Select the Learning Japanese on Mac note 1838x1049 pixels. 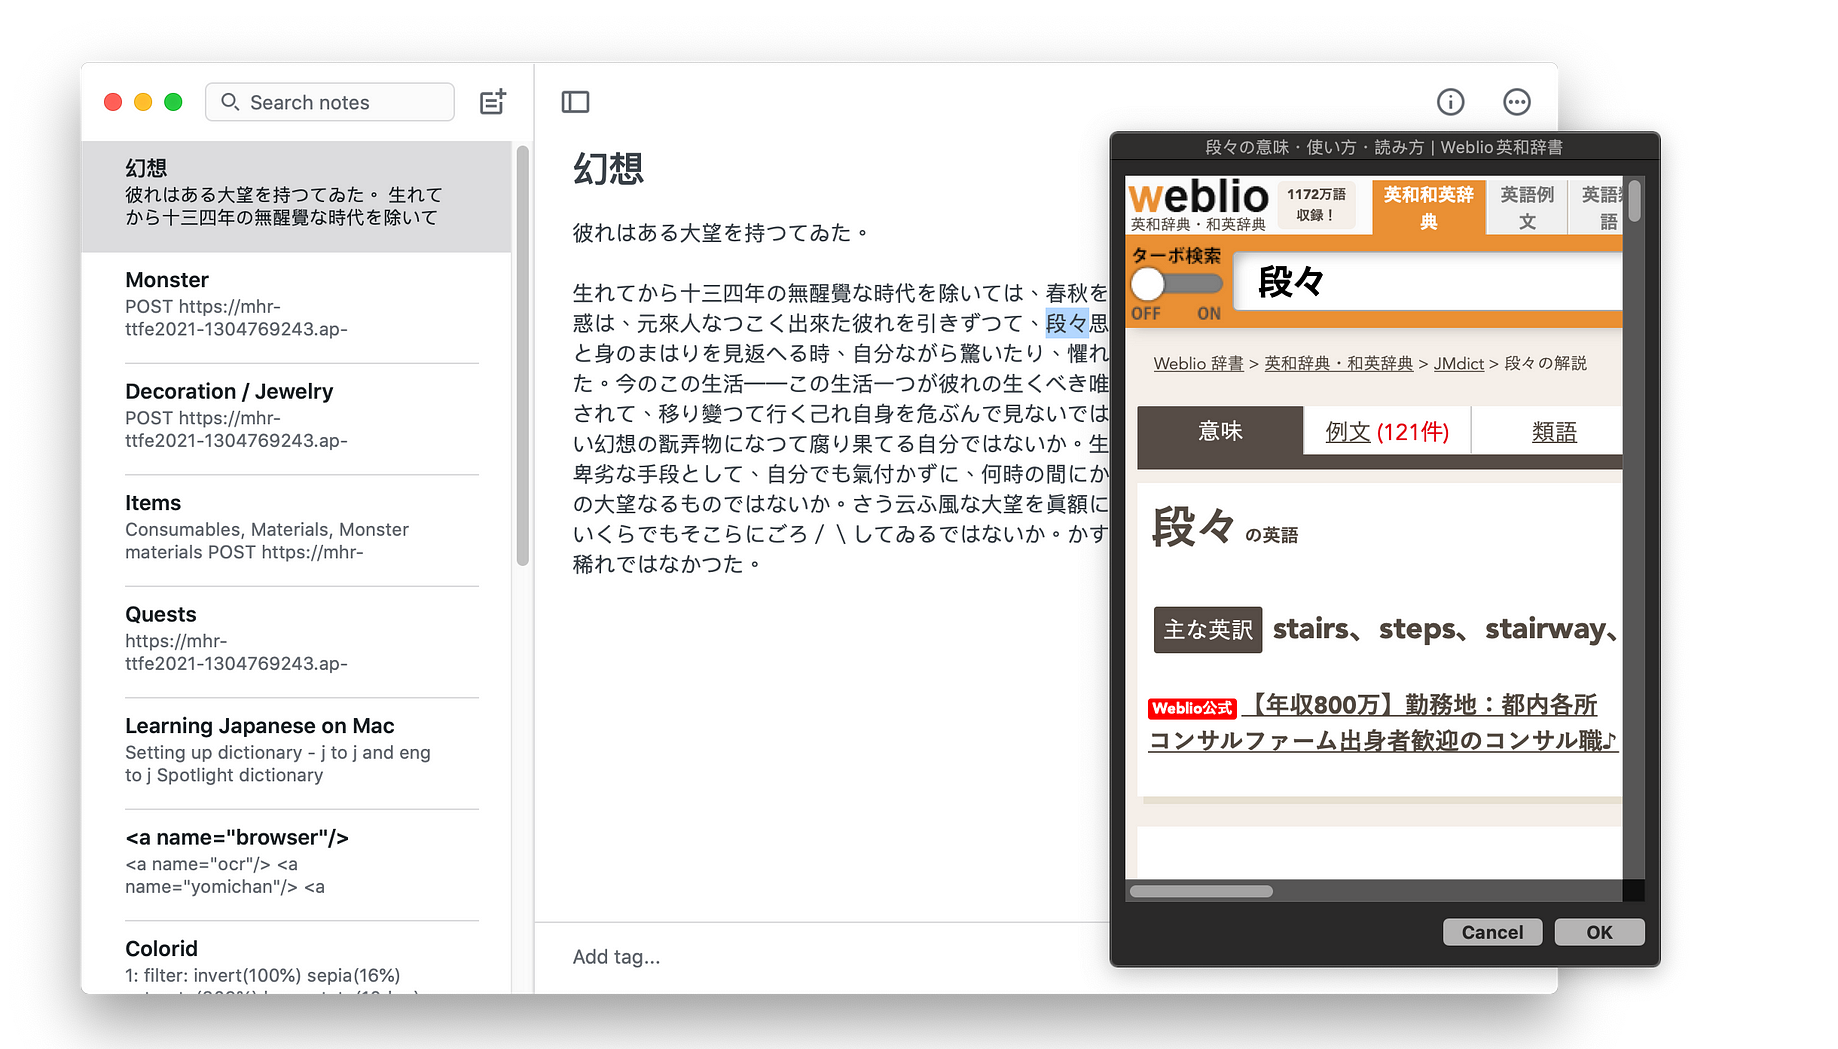tap(296, 753)
